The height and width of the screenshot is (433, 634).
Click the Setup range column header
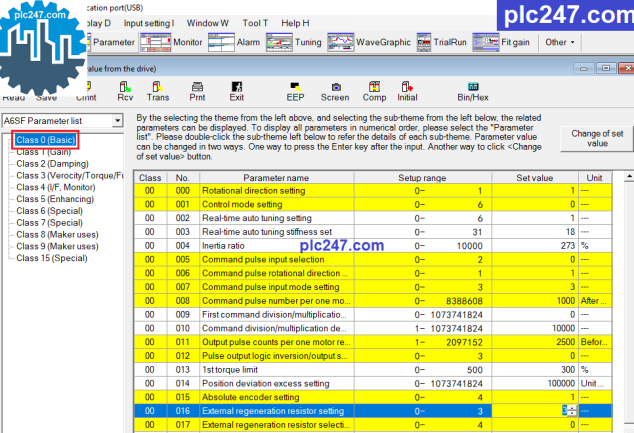click(422, 178)
